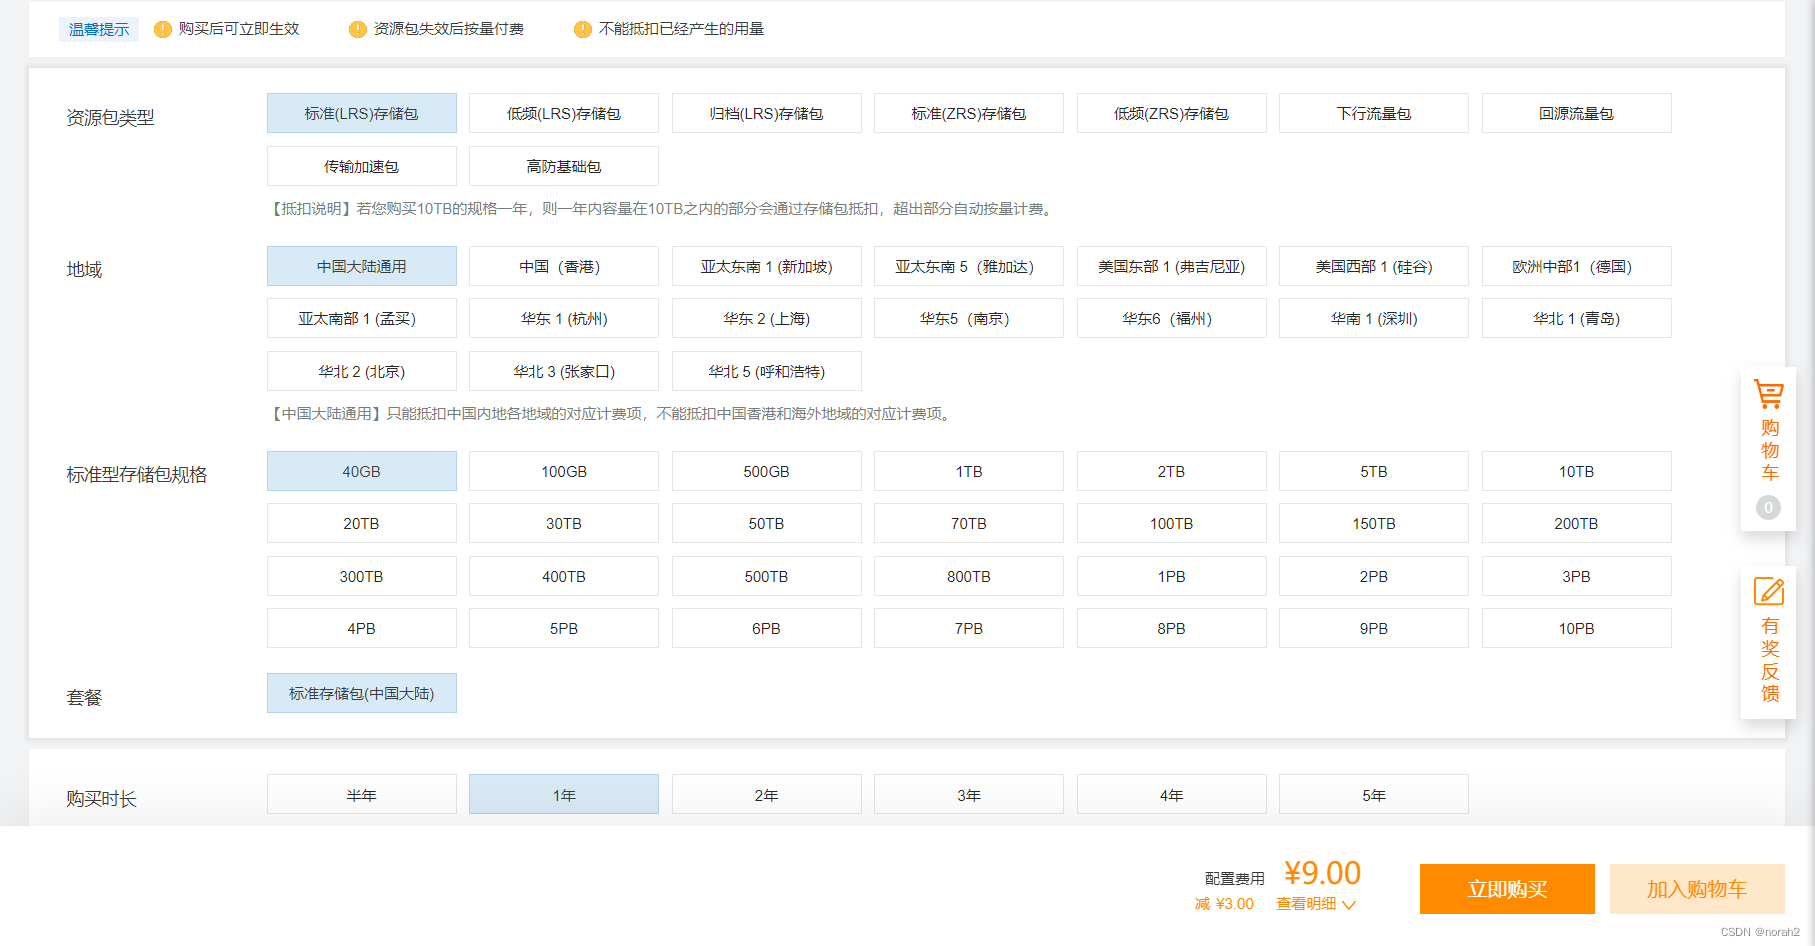Viewport: 1815px width, 946px height.
Task: Set purchase duration to 半年
Action: coord(362,795)
